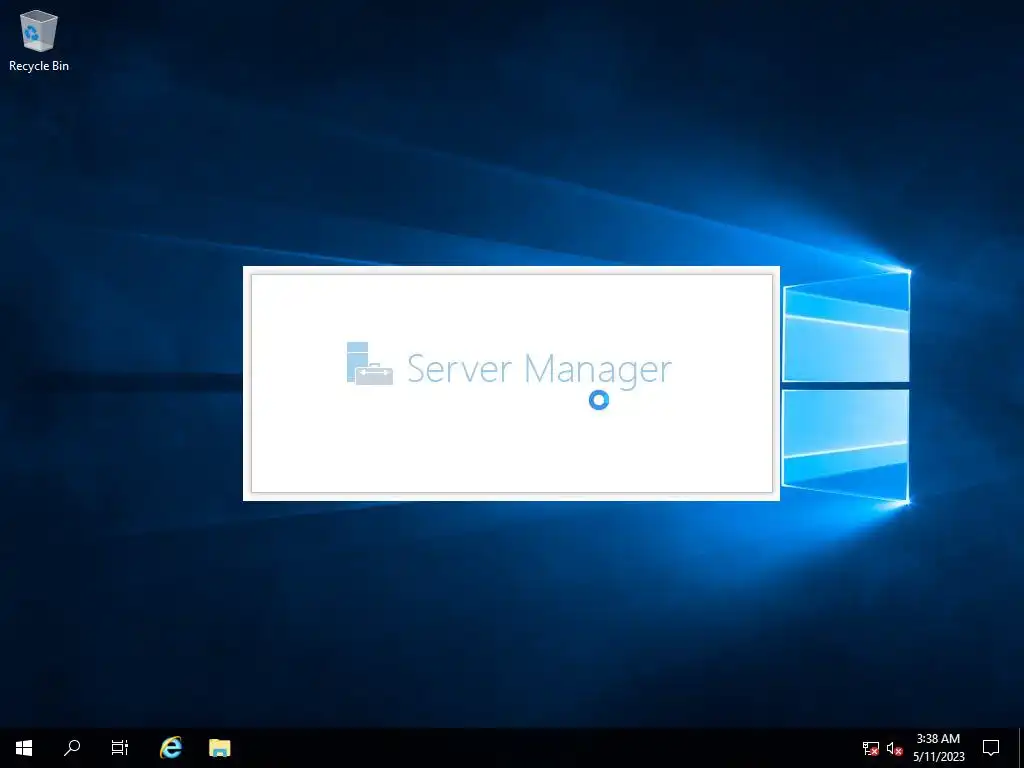Open the clock showing 3:38 AM
The height and width of the screenshot is (768, 1024).
click(x=938, y=748)
